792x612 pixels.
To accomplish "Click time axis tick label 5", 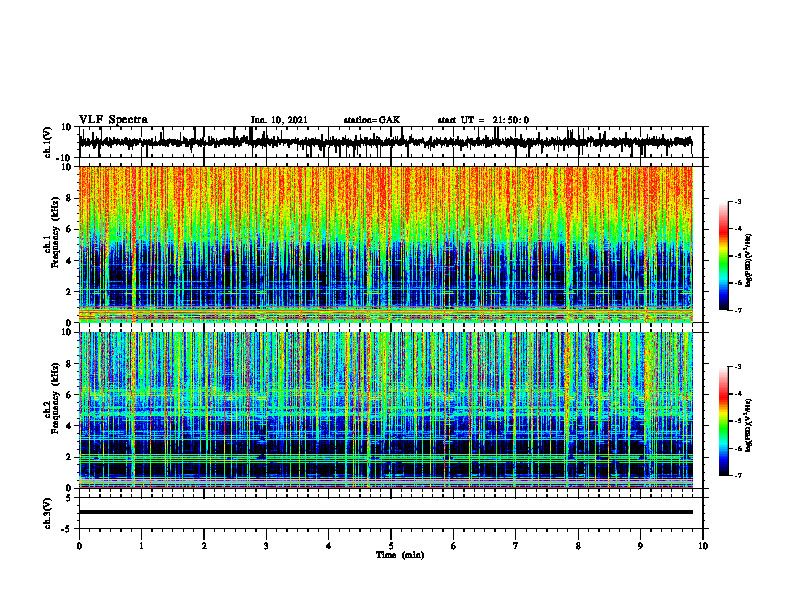I will click(391, 546).
